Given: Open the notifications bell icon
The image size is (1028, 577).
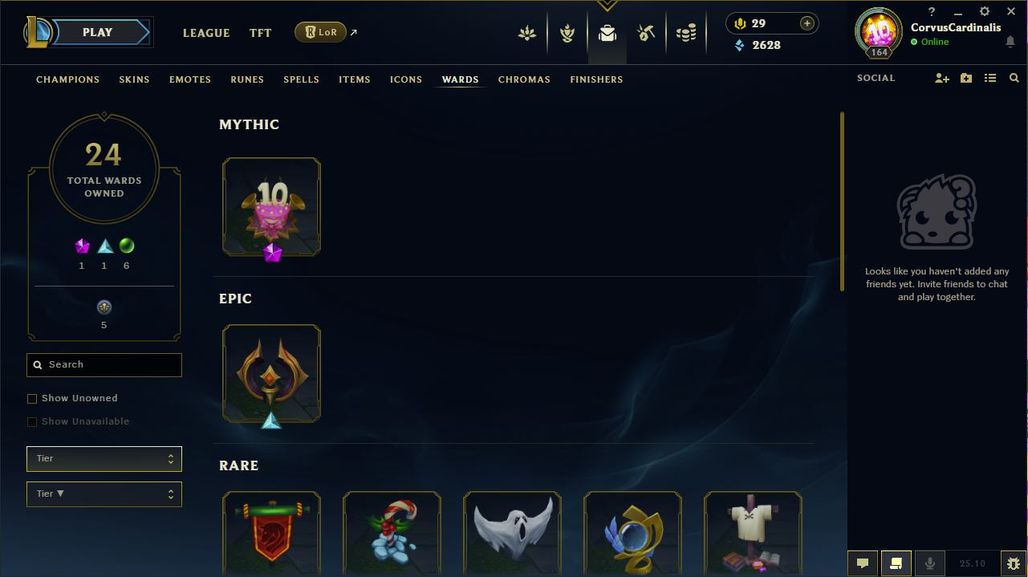Looking at the screenshot, I should tap(1010, 42).
